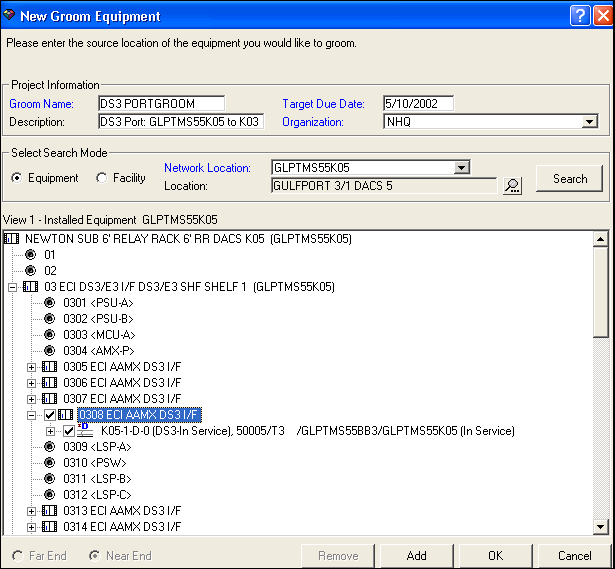Viewport: 615px width, 569px height.
Task: Click the tree scrollbar down arrow
Action: click(x=600, y=526)
